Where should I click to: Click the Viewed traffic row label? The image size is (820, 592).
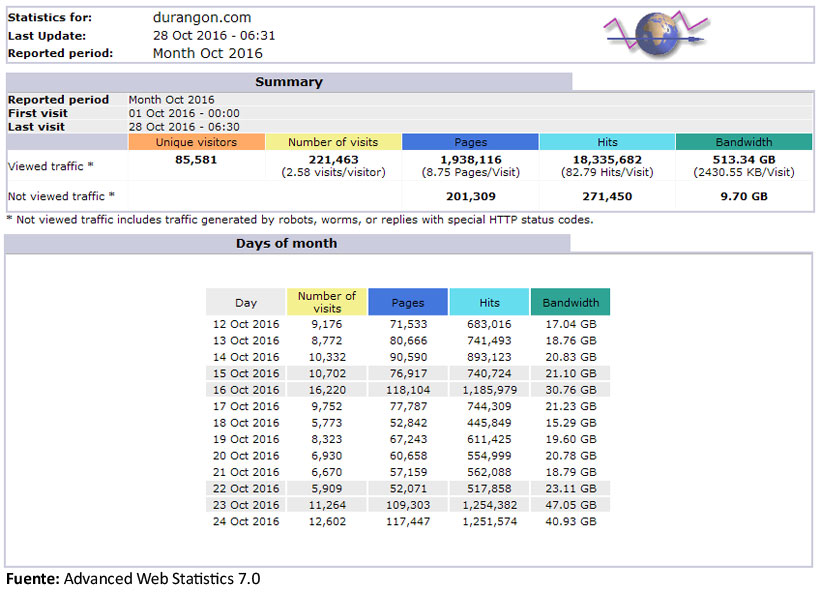[x=50, y=166]
